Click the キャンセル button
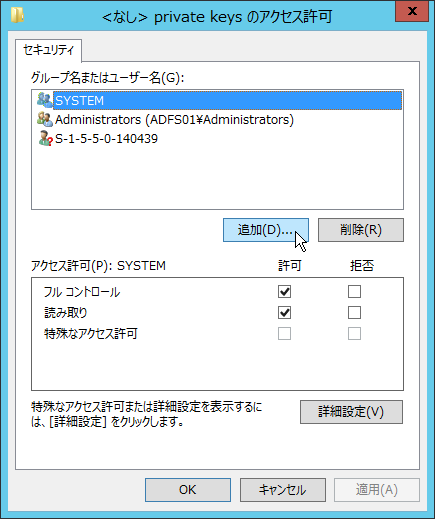 tap(283, 490)
